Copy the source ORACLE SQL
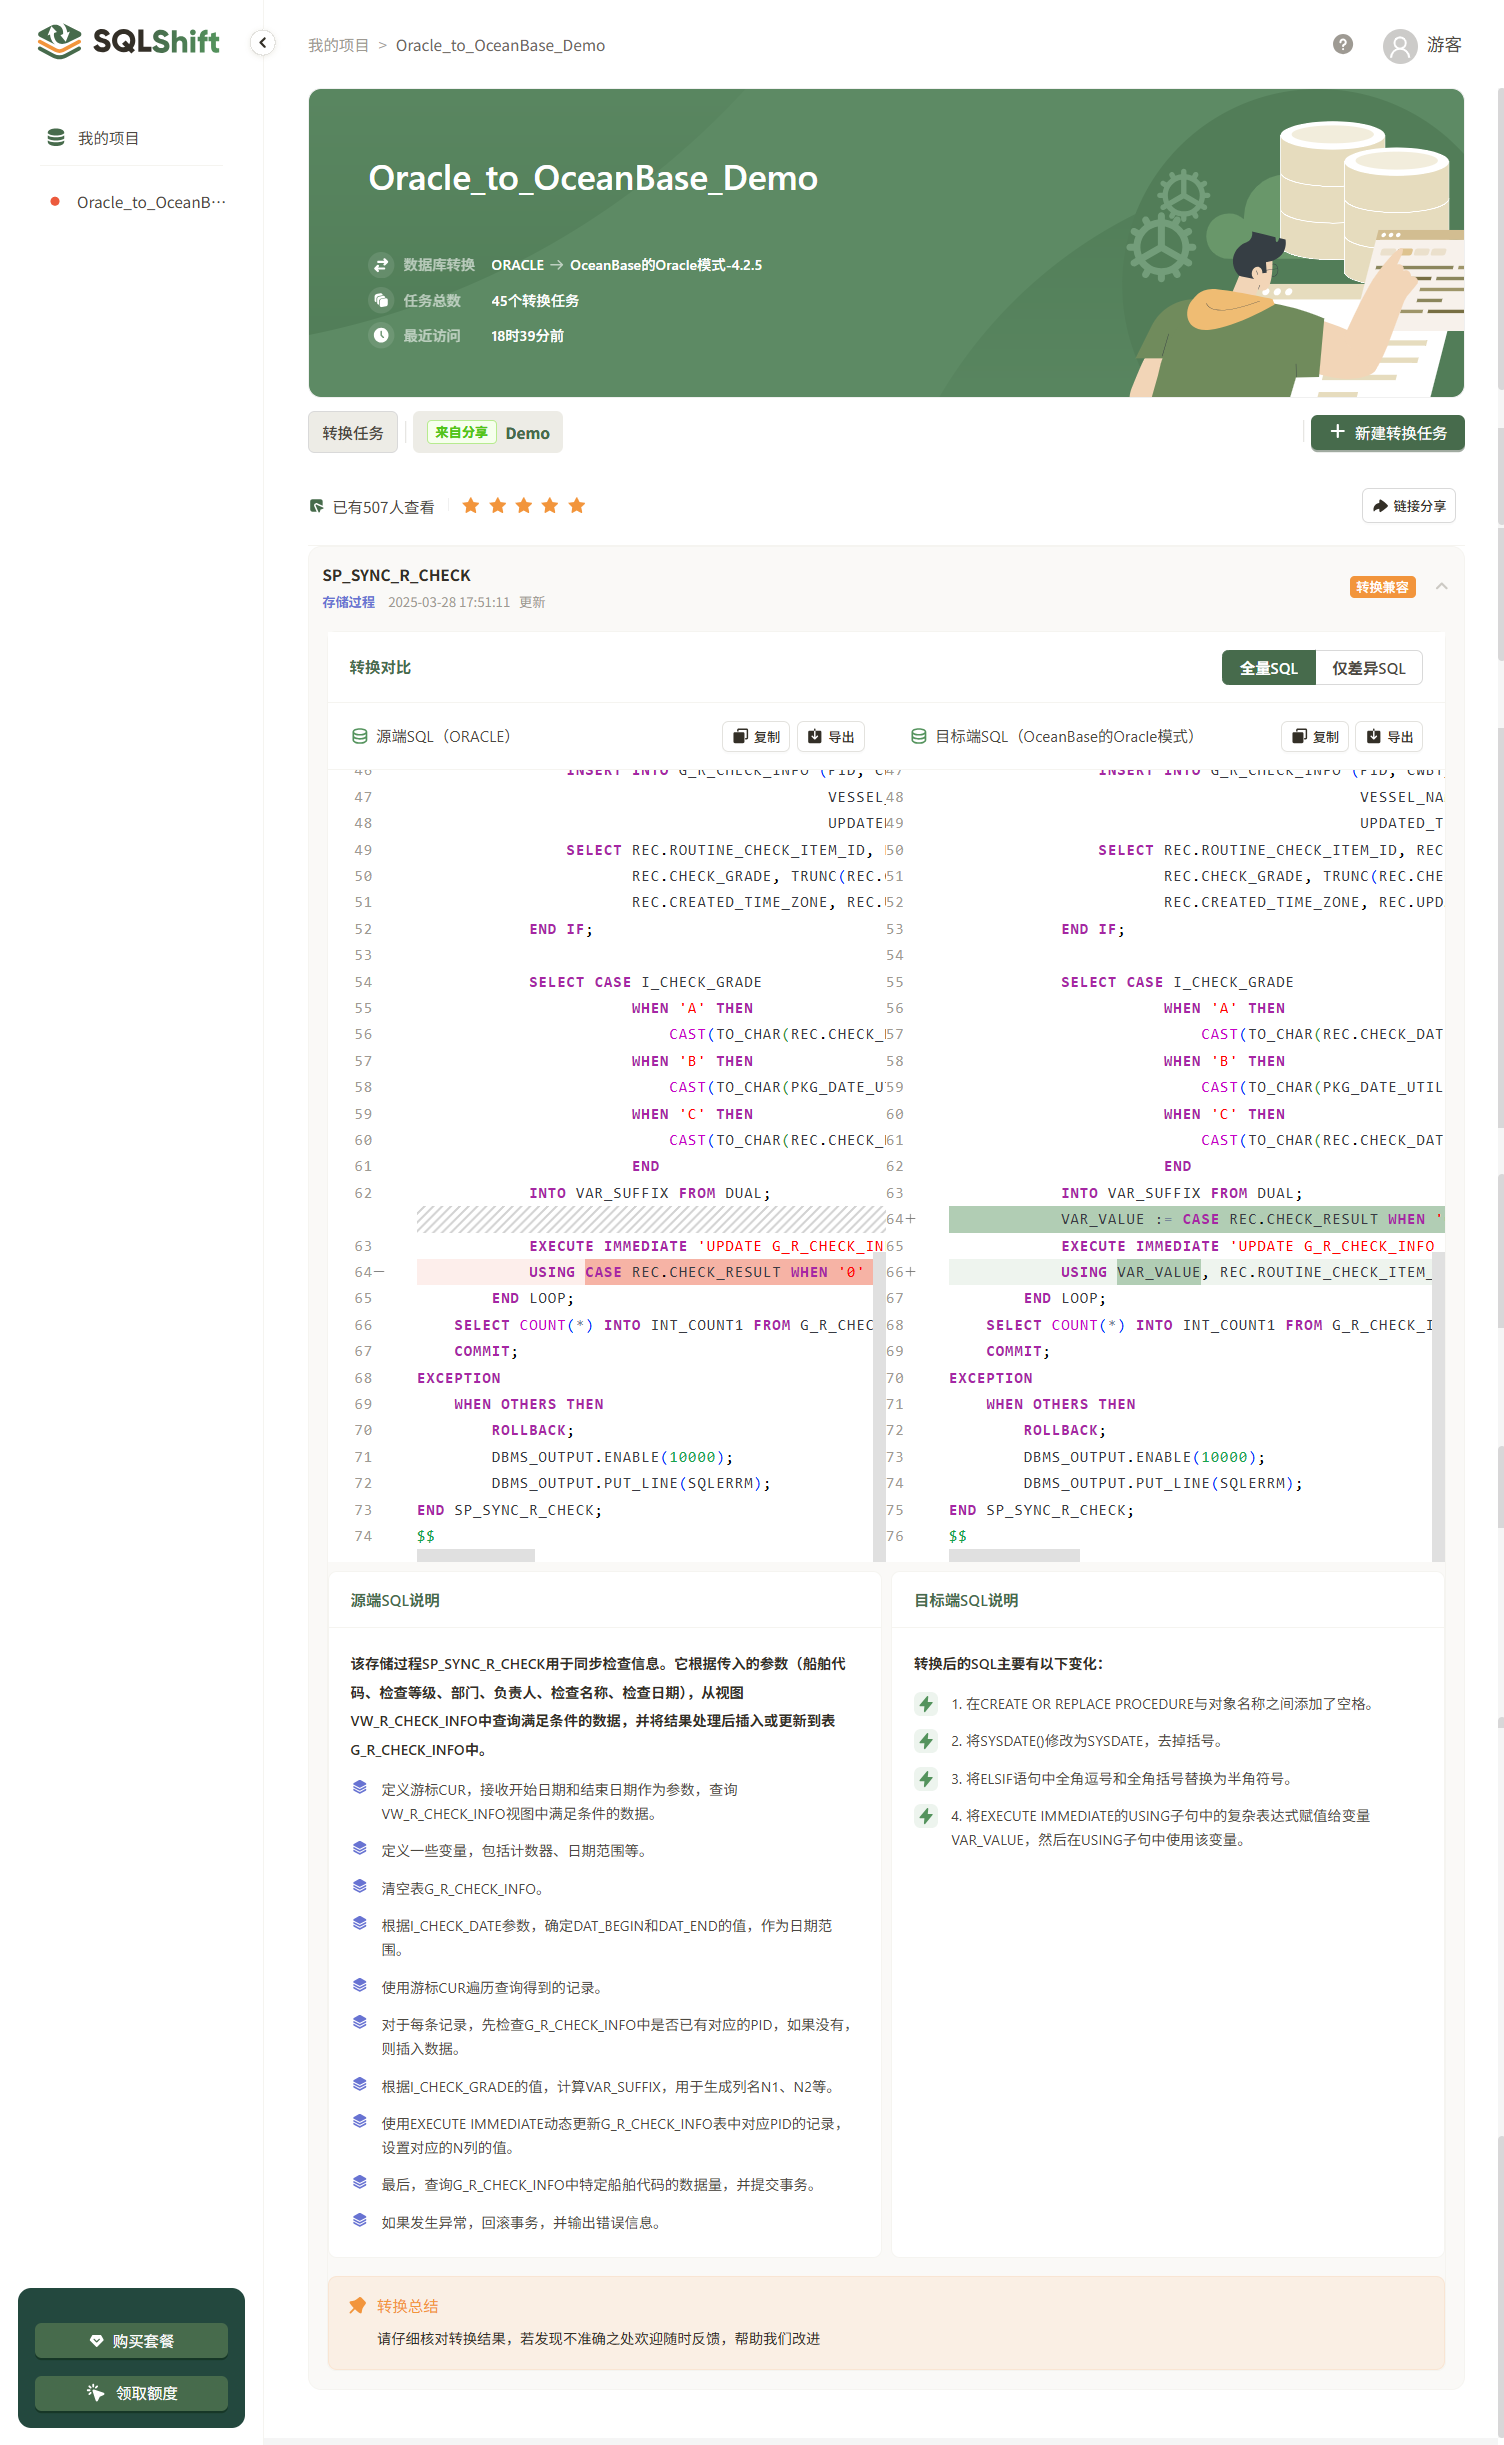Viewport: 1504px width, 2445px height. tap(756, 737)
